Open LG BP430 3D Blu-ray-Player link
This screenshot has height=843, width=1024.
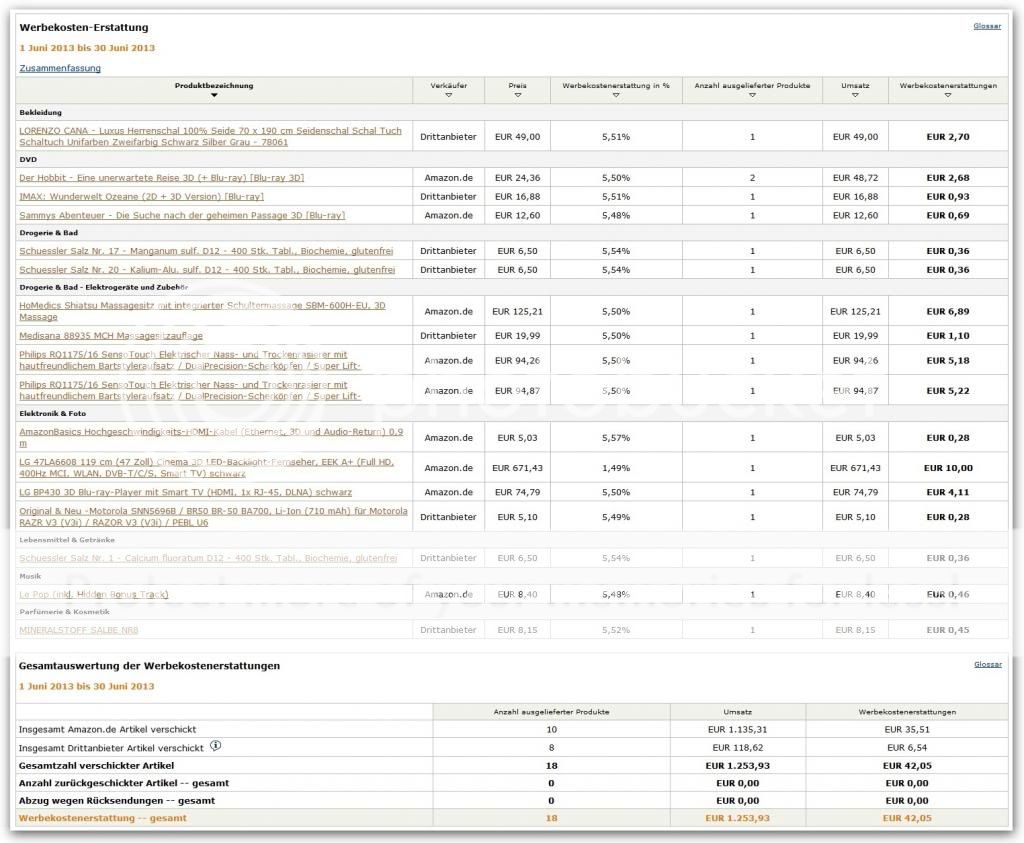pos(185,492)
